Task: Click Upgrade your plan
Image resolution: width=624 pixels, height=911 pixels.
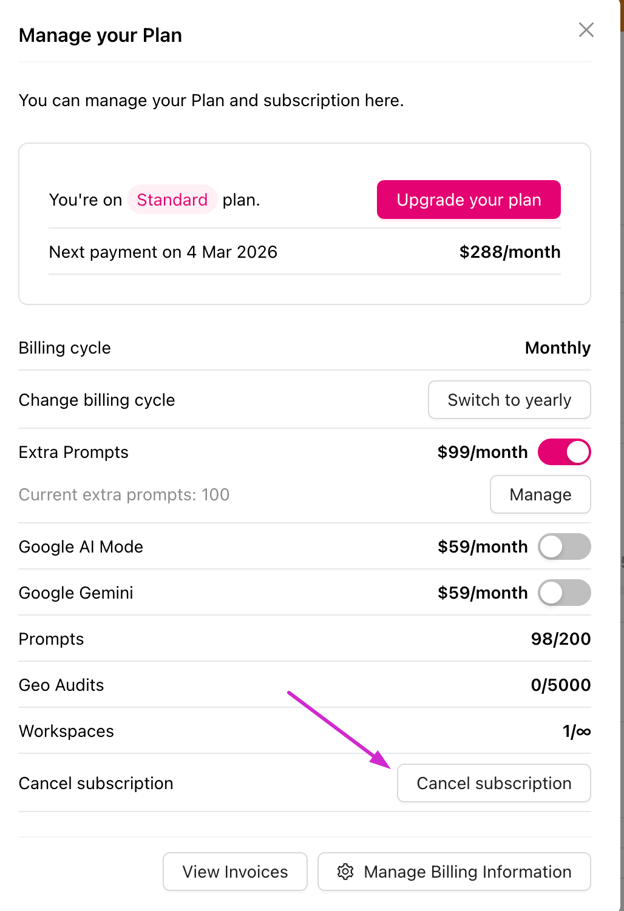Action: coord(468,199)
